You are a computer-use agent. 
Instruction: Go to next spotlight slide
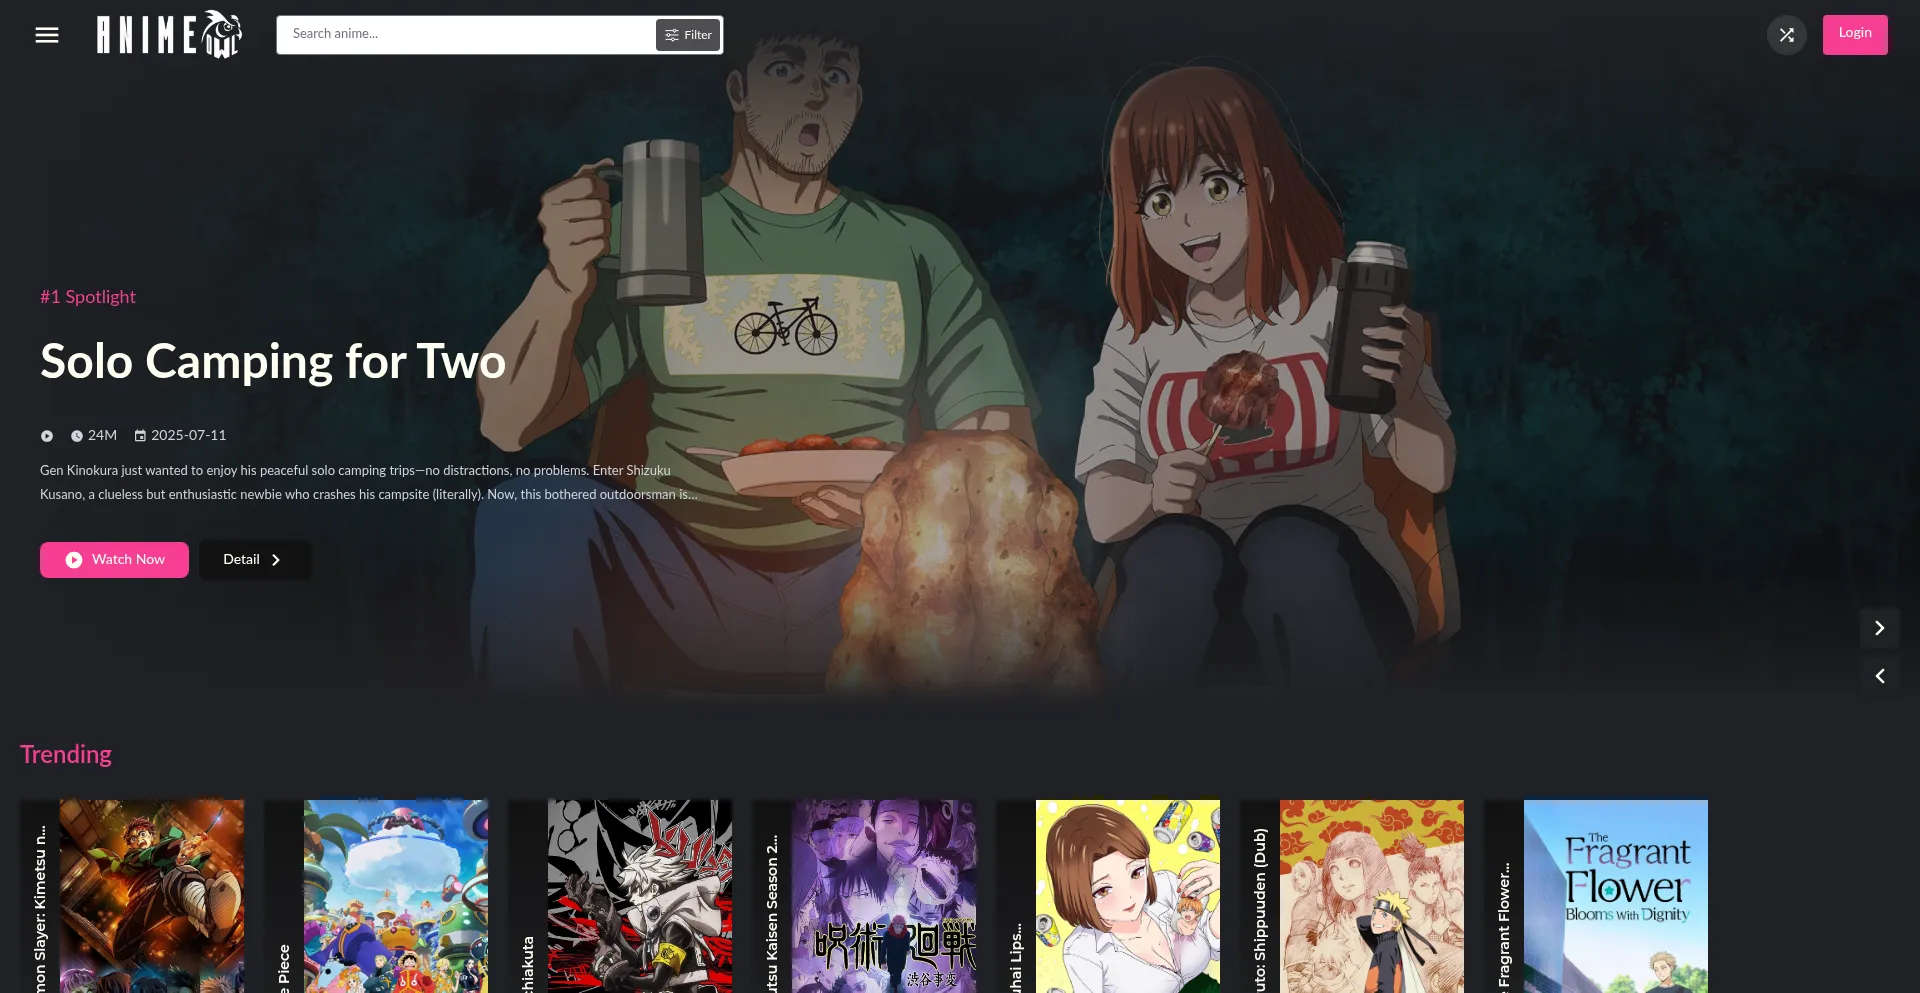pos(1879,628)
